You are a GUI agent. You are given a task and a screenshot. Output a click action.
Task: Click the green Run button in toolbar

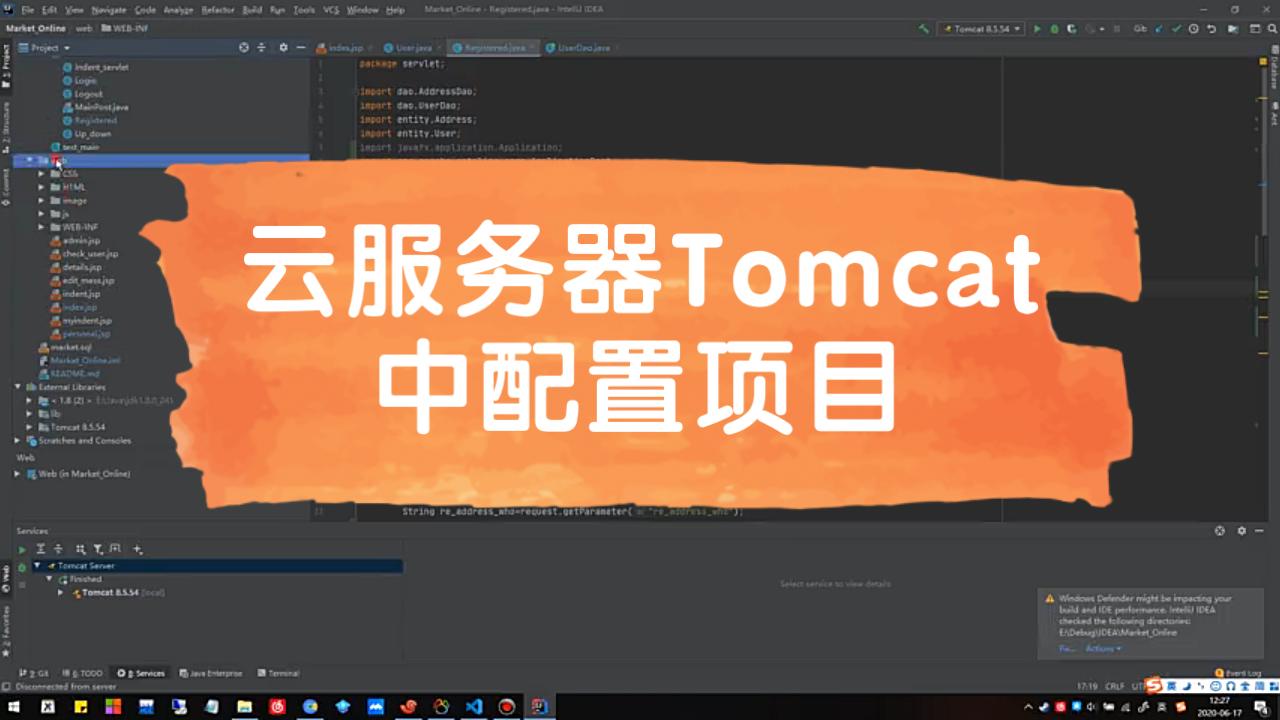[1037, 29]
